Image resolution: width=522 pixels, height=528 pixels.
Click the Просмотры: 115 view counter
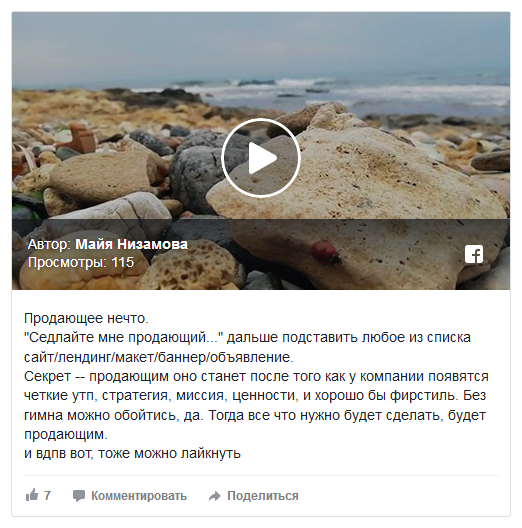tap(81, 262)
